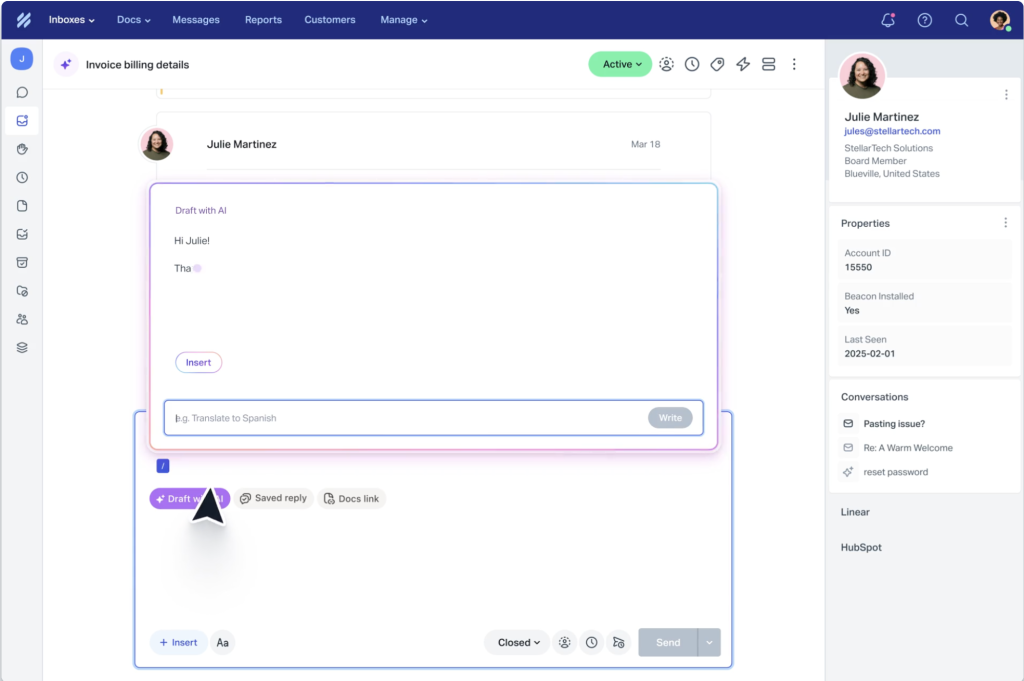
Task: Click the tag icon in conversation header
Action: point(717,64)
